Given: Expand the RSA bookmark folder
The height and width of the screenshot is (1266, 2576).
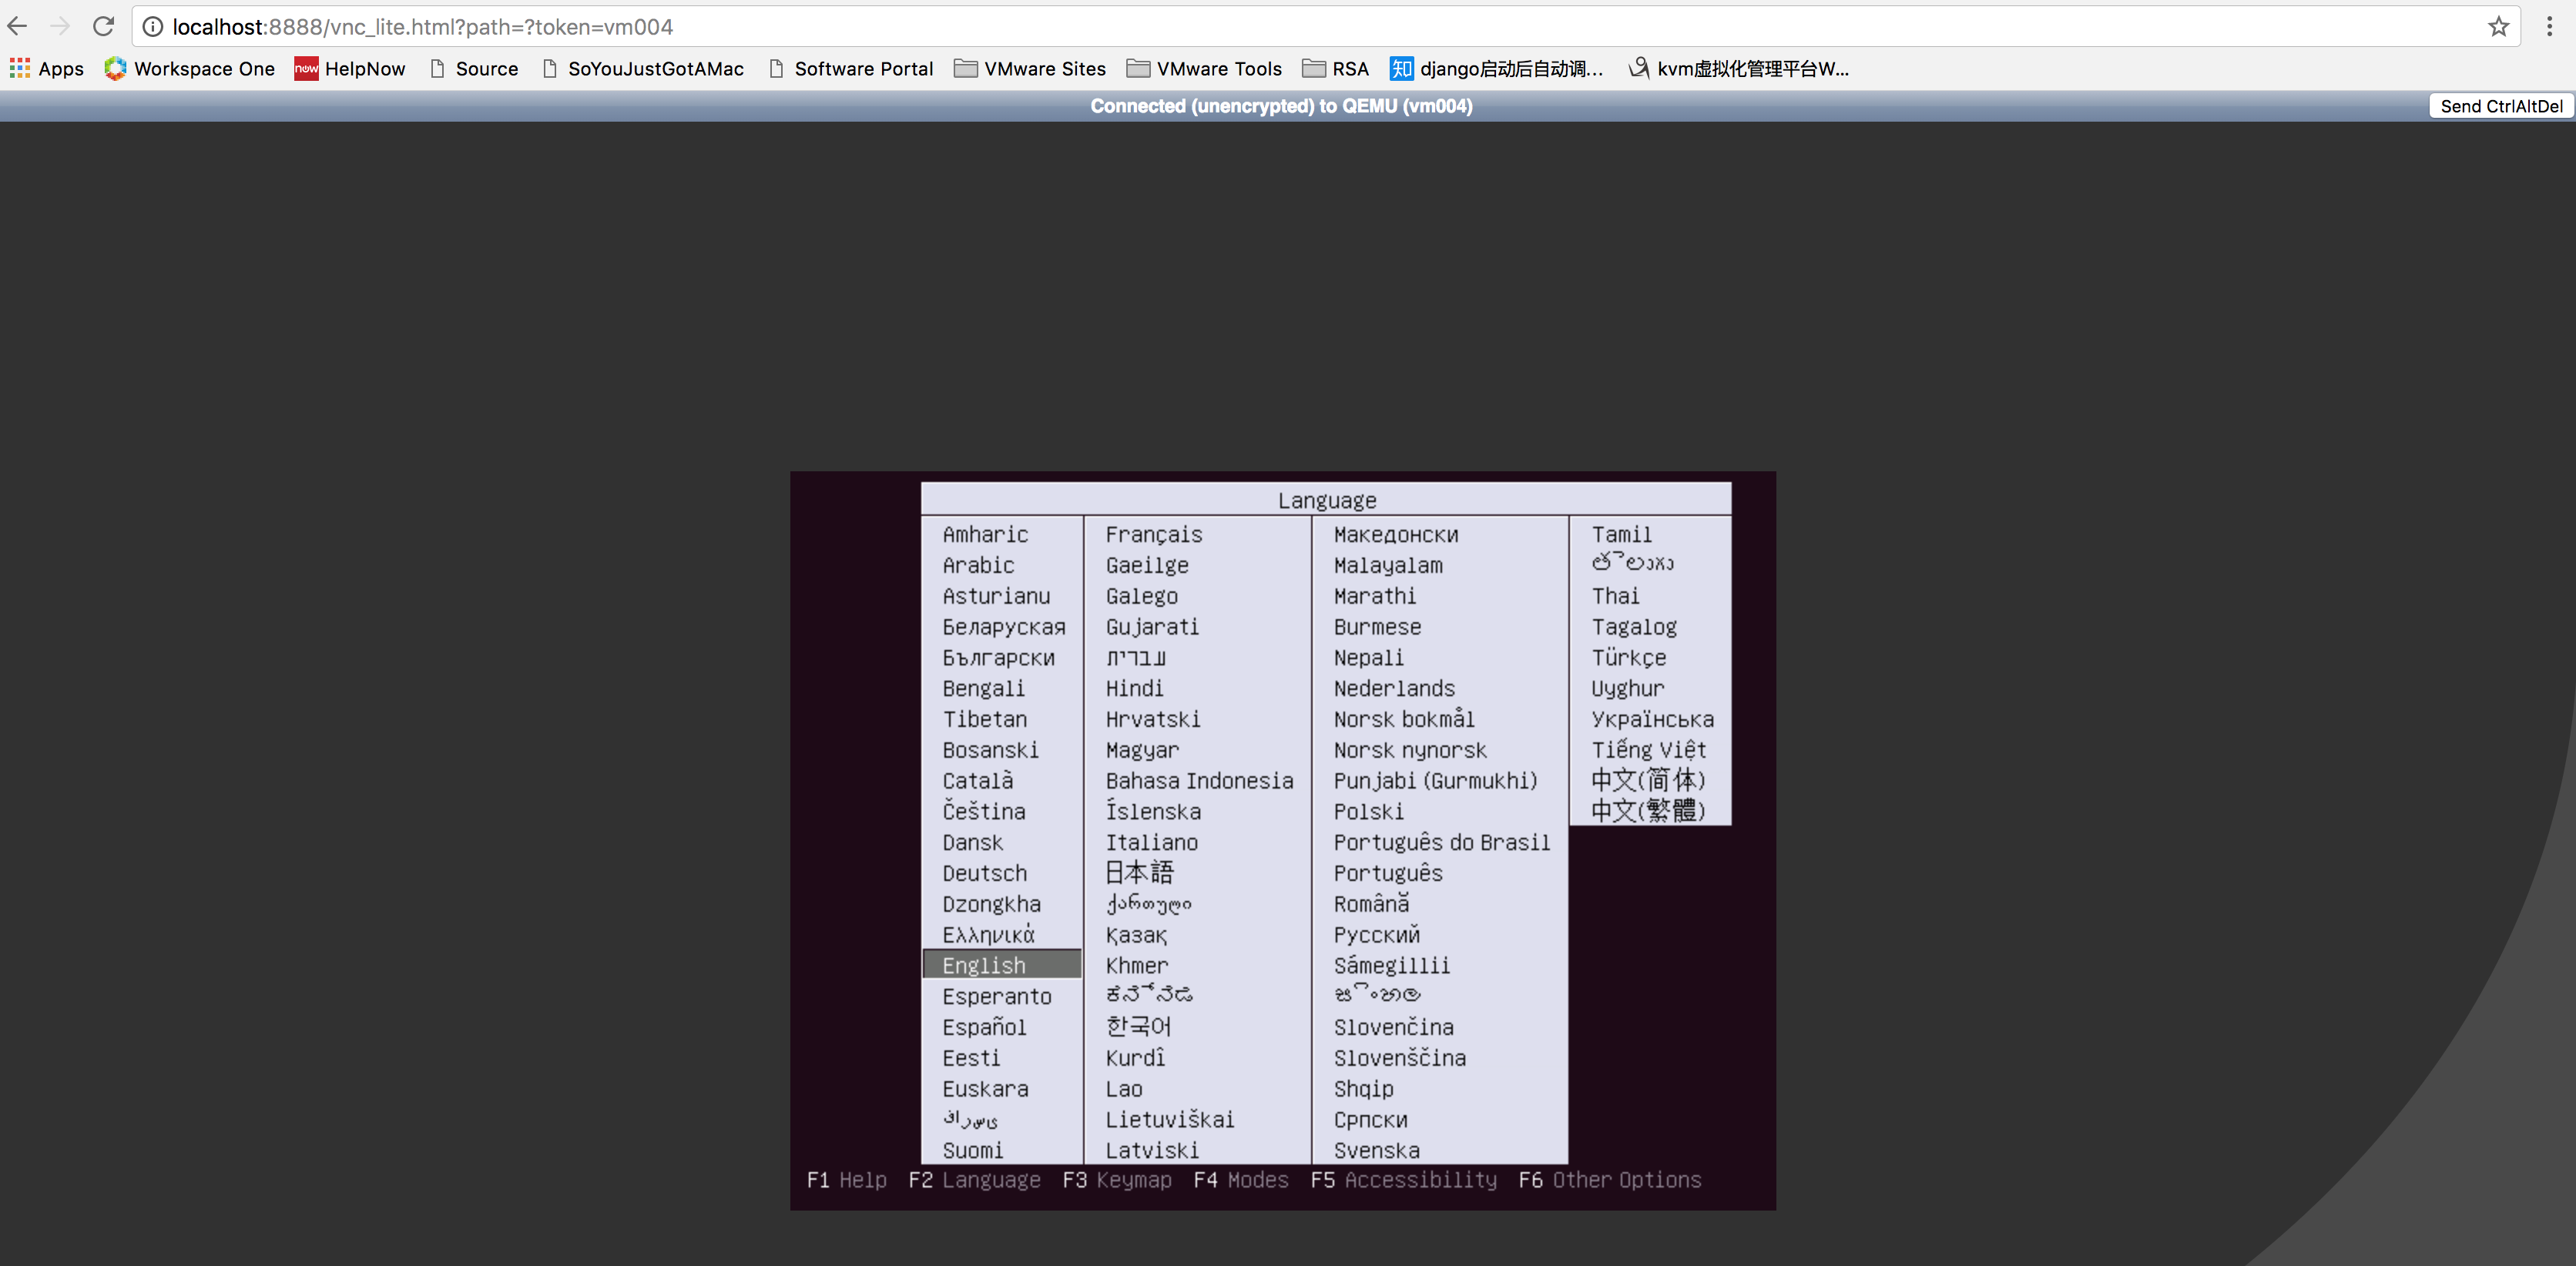Looking at the screenshot, I should [x=1336, y=69].
